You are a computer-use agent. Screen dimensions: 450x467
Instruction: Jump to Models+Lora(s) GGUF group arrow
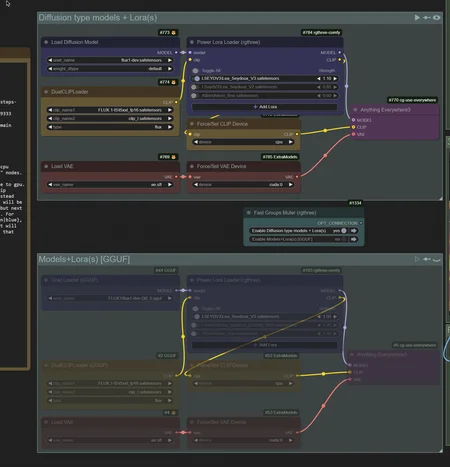[354, 239]
